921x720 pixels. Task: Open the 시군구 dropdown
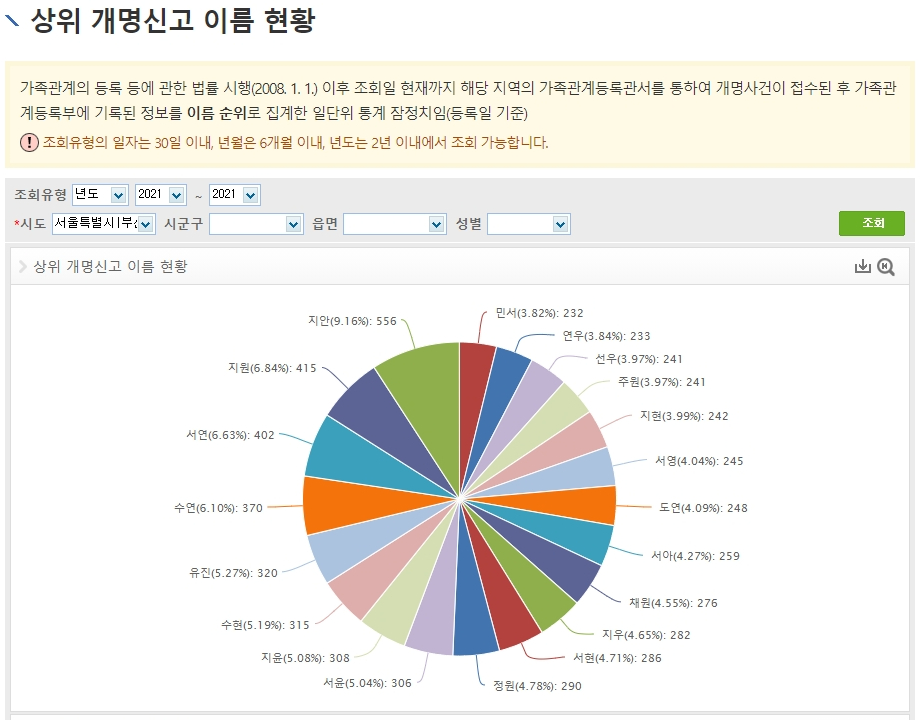coord(256,224)
